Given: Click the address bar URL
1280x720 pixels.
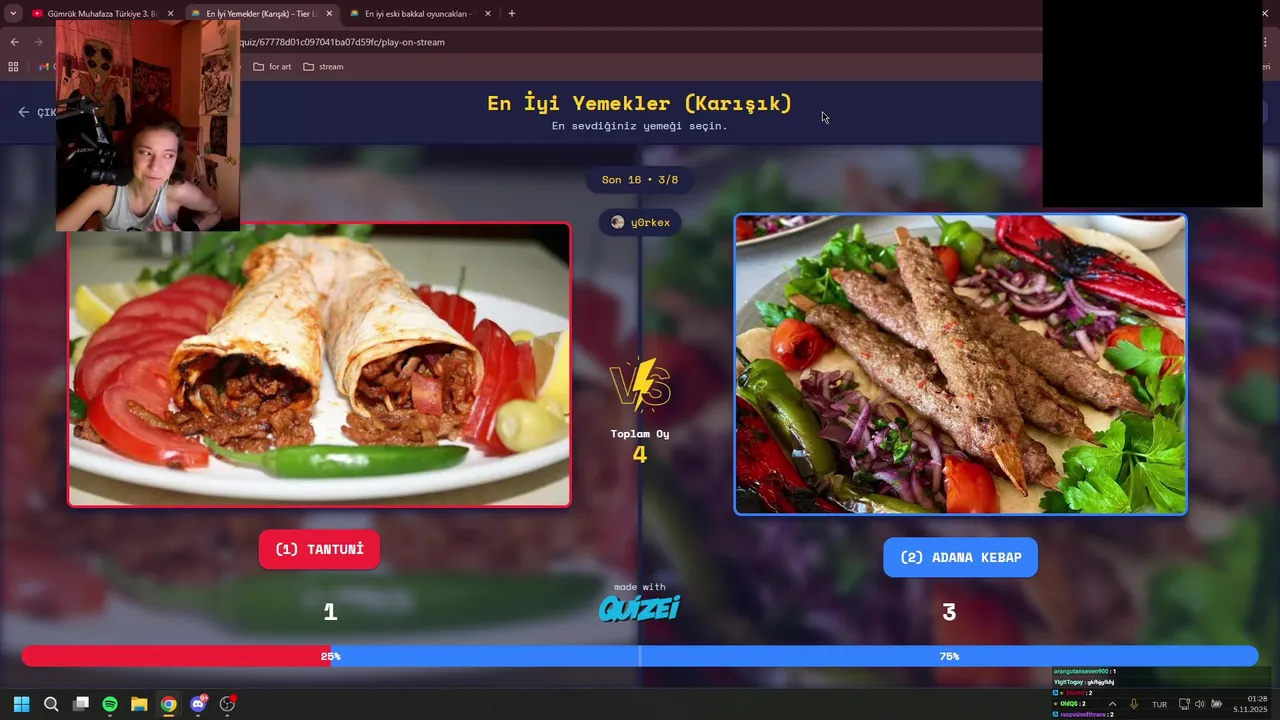Looking at the screenshot, I should pyautogui.click(x=342, y=42).
